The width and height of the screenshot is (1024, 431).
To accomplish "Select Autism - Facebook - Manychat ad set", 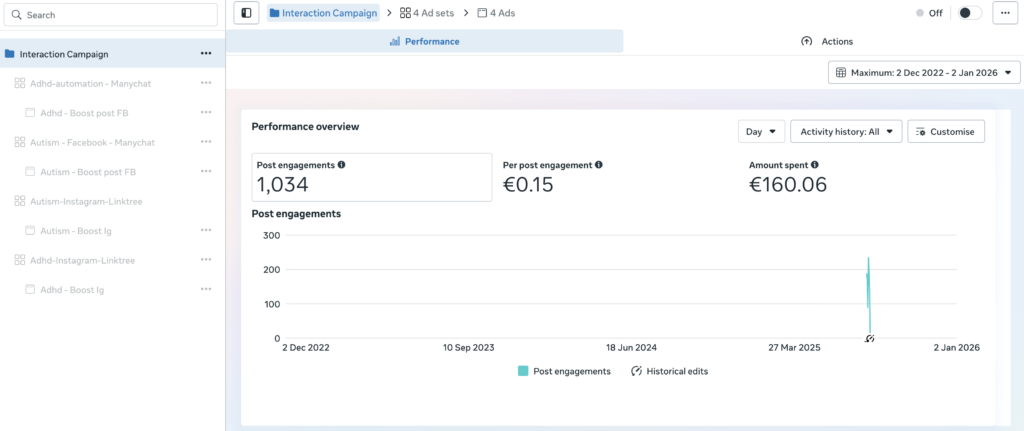I will tap(93, 142).
